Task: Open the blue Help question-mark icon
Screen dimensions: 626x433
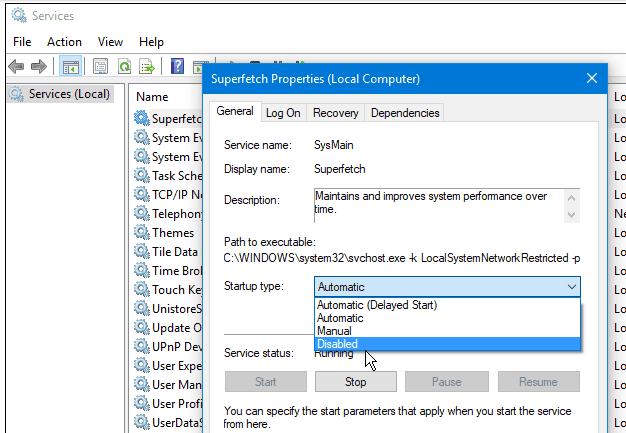Action: click(x=177, y=66)
